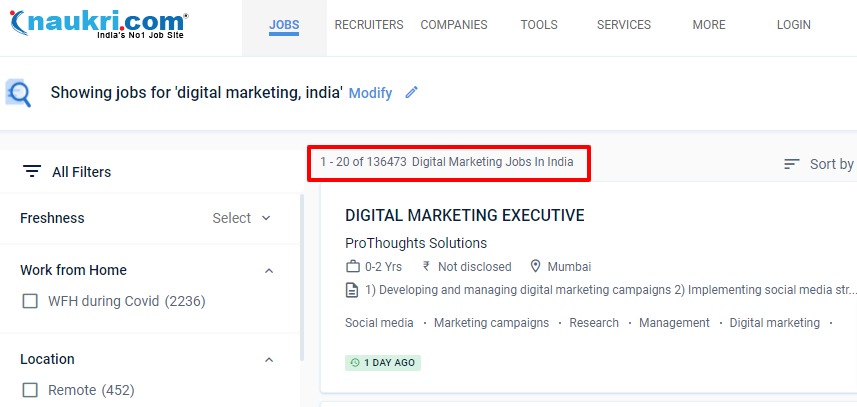Screen dimensions: 857x407
Task: Open the Freshness Select dropdown
Action: pos(242,218)
